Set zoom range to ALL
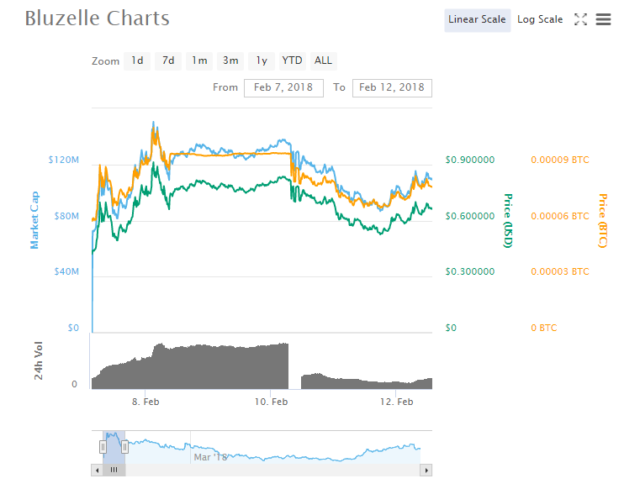640x489 pixels. 323,61
